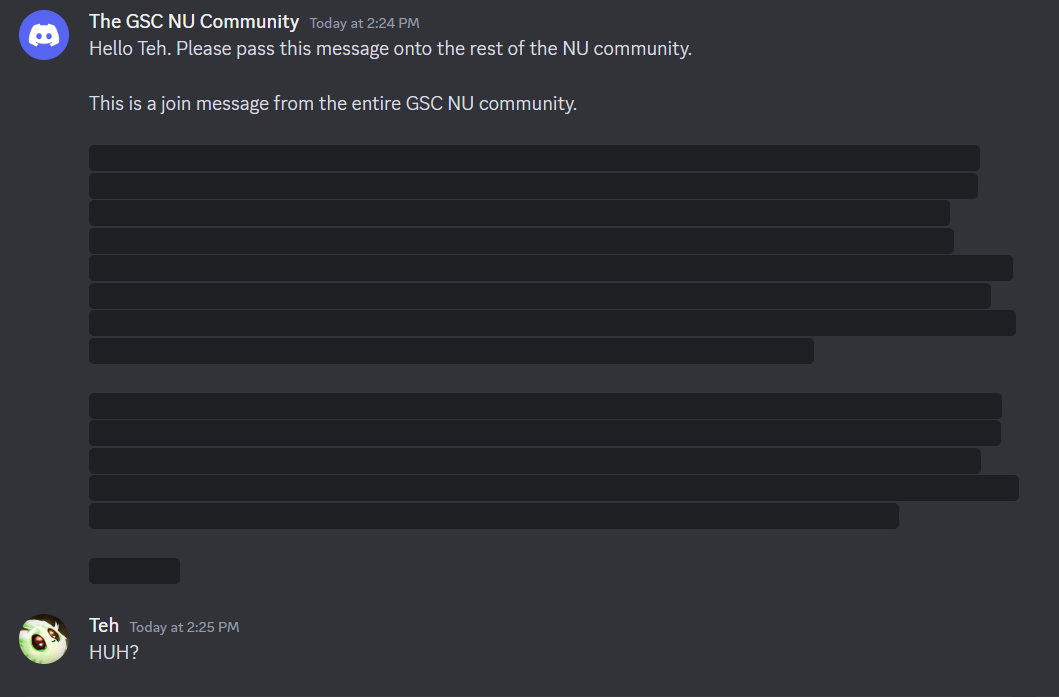Screen dimensions: 1059x697
Task: Reveal second line of the first spoiler paragraph
Action: click(x=533, y=186)
